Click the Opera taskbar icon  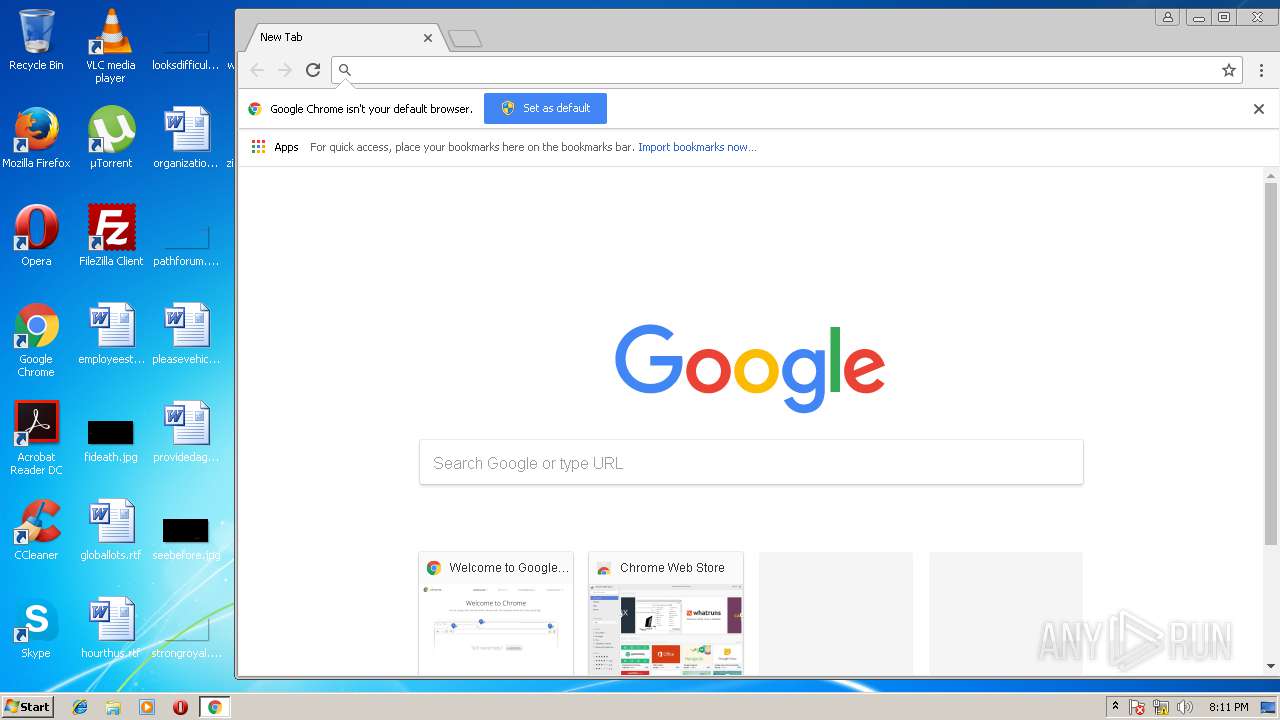tap(180, 707)
